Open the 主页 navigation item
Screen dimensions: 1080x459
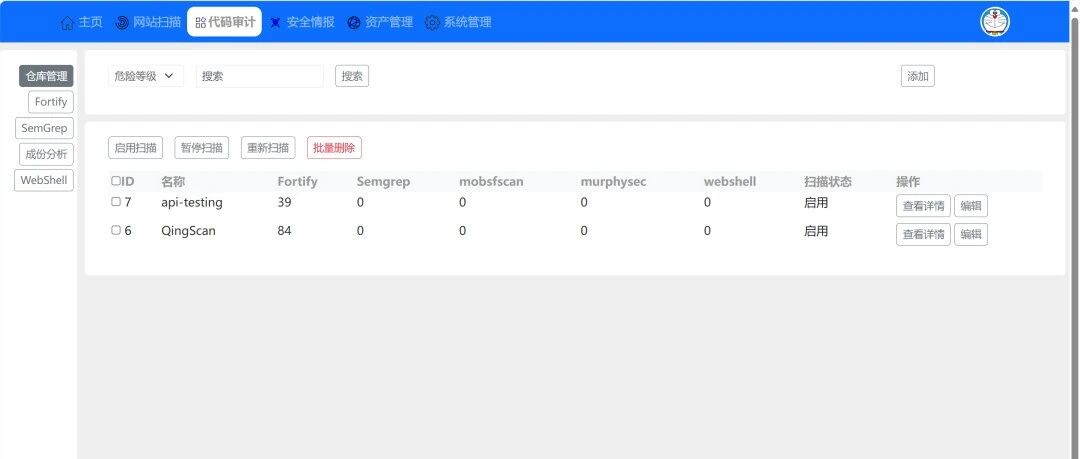point(82,22)
